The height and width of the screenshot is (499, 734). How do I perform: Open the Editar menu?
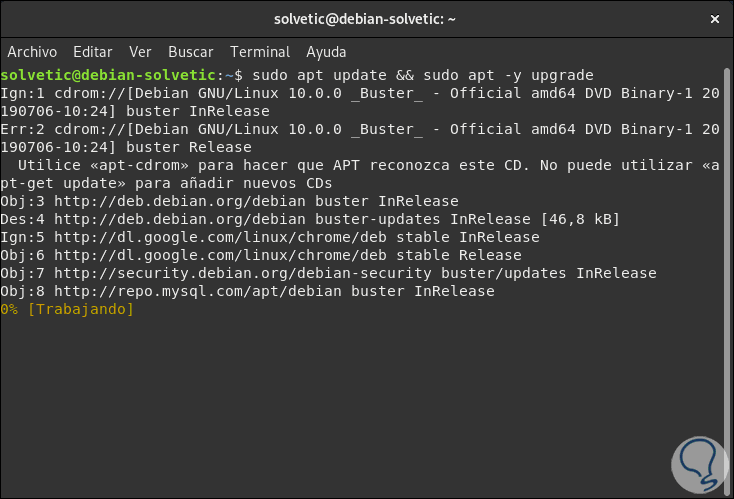(x=93, y=51)
